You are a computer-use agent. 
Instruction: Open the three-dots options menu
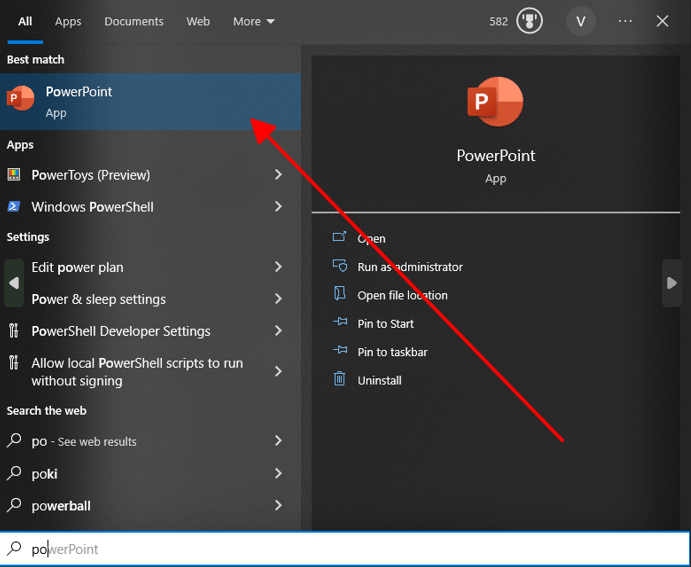tap(626, 21)
